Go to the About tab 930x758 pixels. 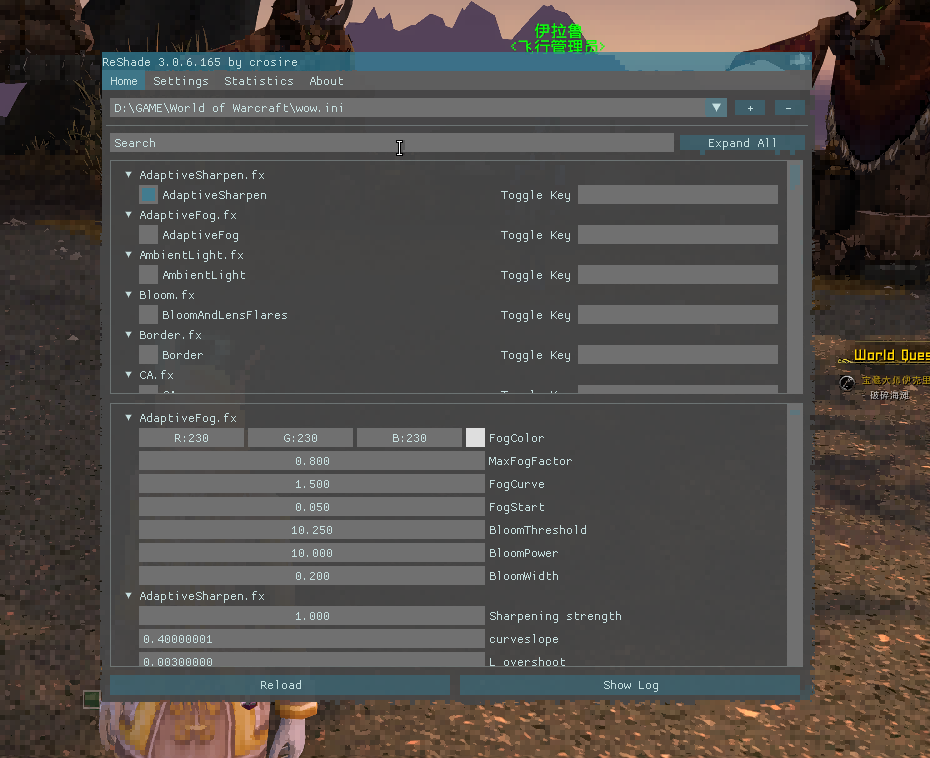326,81
